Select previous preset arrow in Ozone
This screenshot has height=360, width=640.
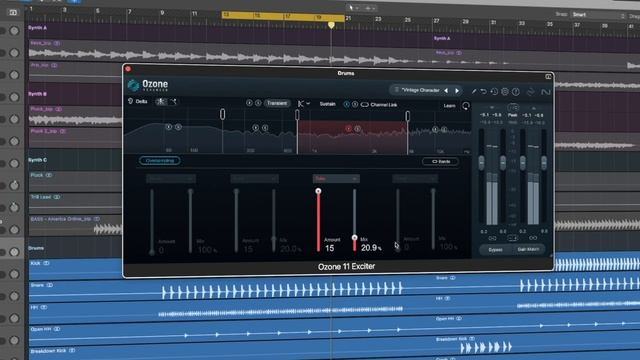point(446,91)
